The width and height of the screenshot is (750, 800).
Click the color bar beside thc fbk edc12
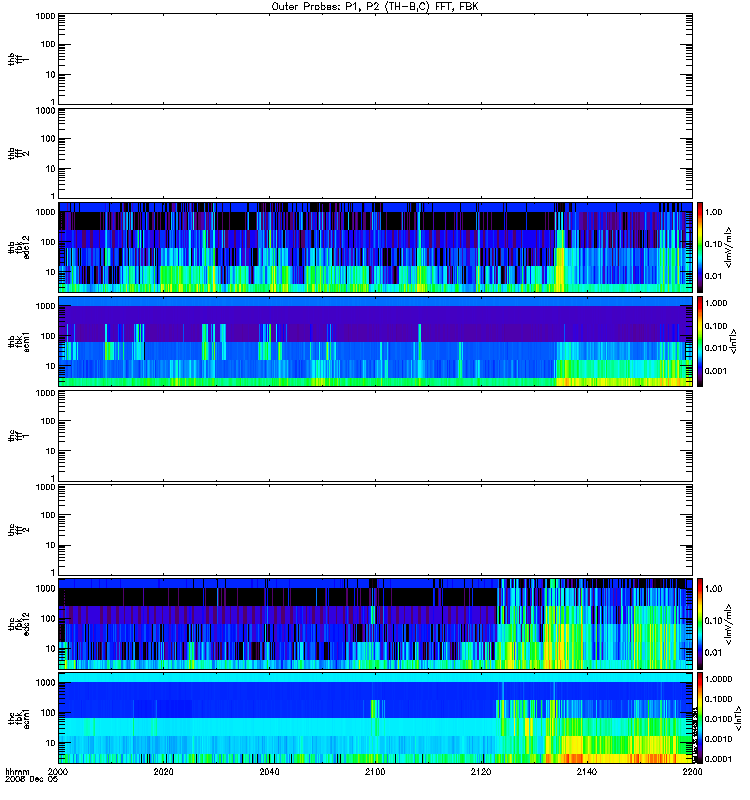(700, 624)
